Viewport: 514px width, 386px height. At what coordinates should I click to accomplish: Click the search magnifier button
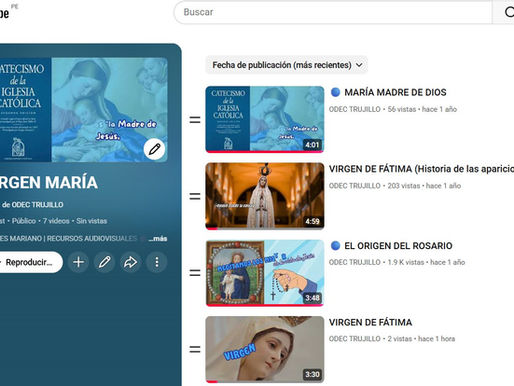[505, 12]
